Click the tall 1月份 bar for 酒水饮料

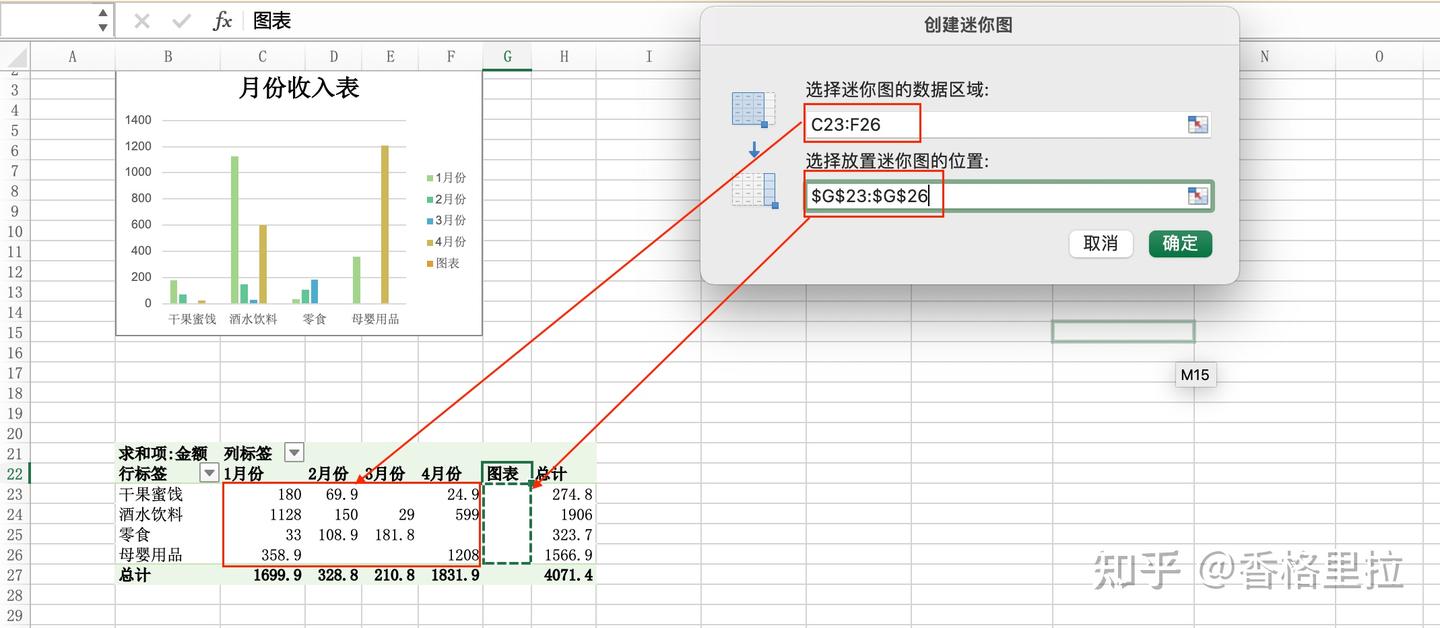pos(235,229)
